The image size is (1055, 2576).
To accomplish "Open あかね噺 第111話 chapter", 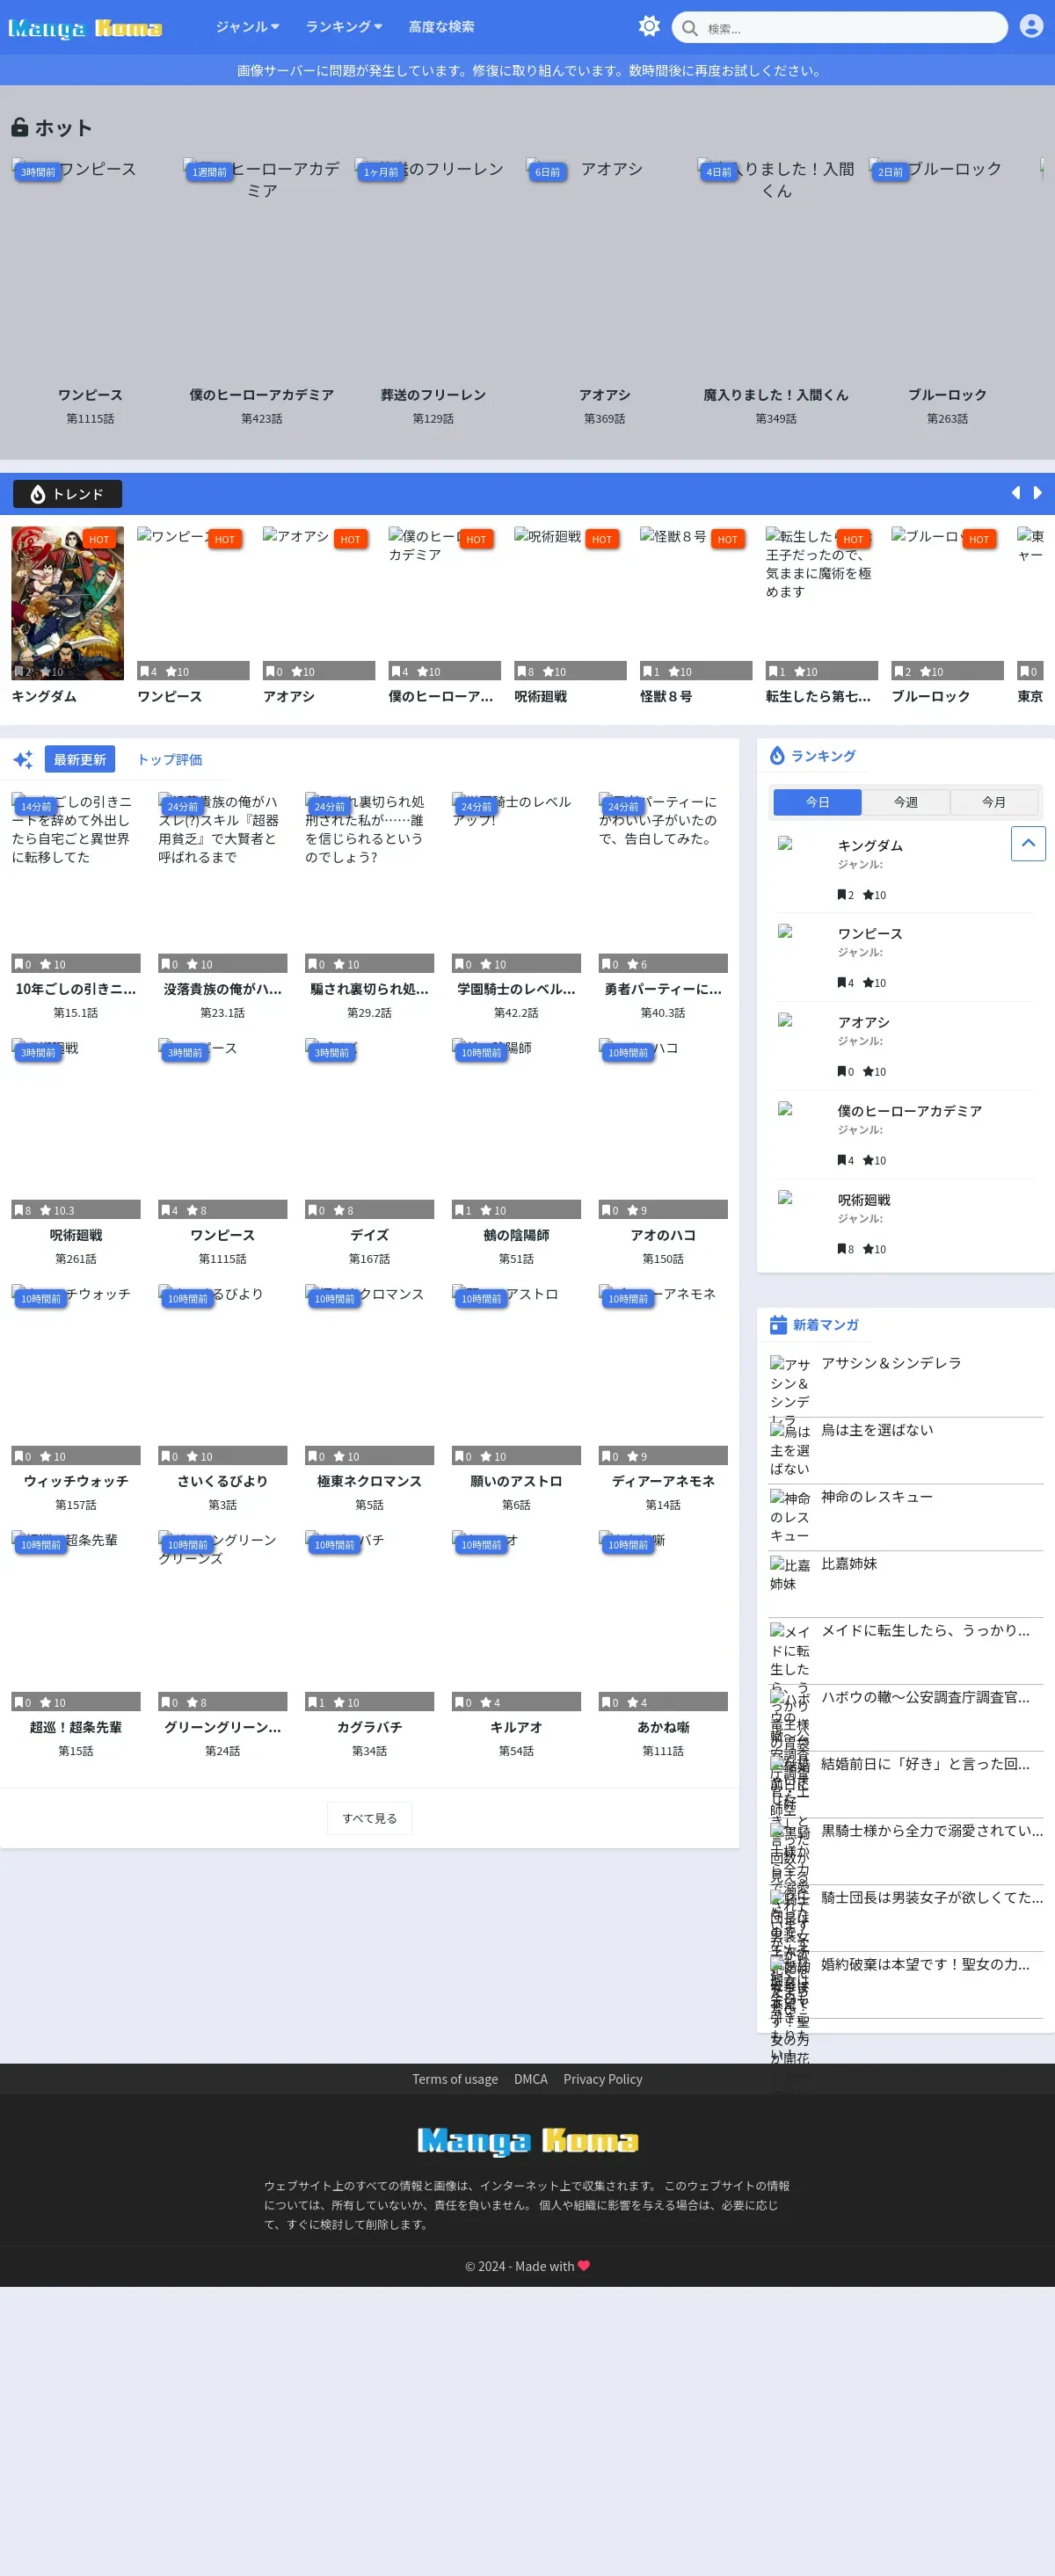I will pyautogui.click(x=663, y=1751).
